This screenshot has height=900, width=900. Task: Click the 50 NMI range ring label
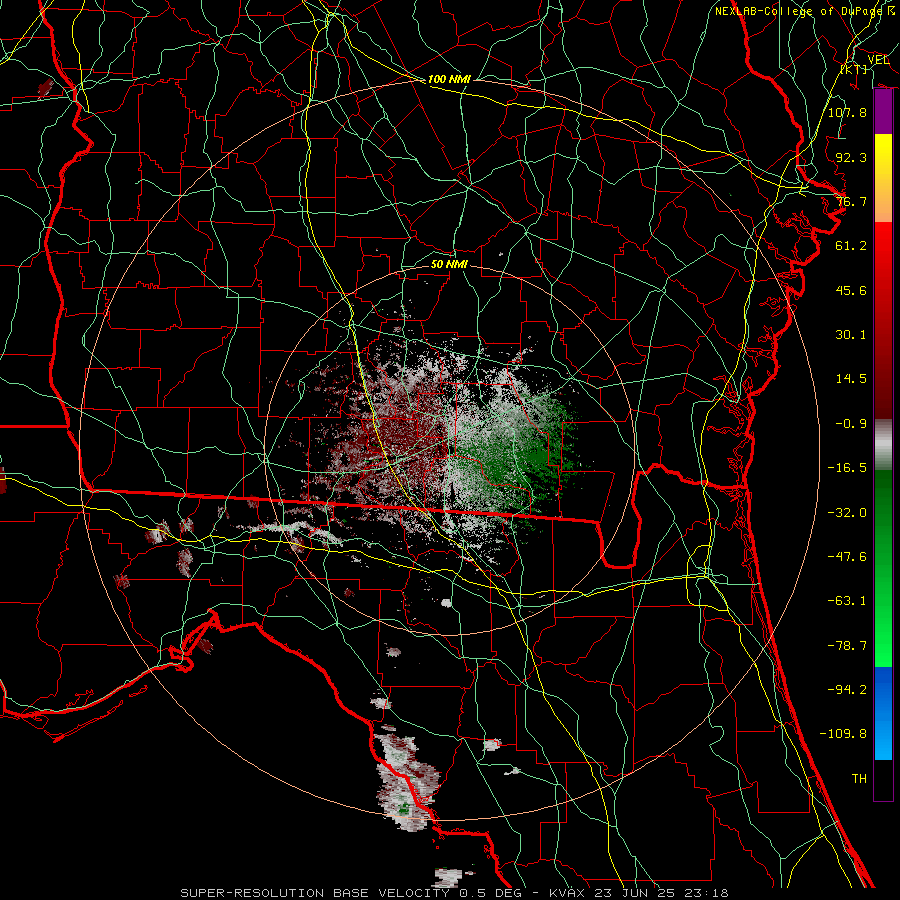[449, 264]
